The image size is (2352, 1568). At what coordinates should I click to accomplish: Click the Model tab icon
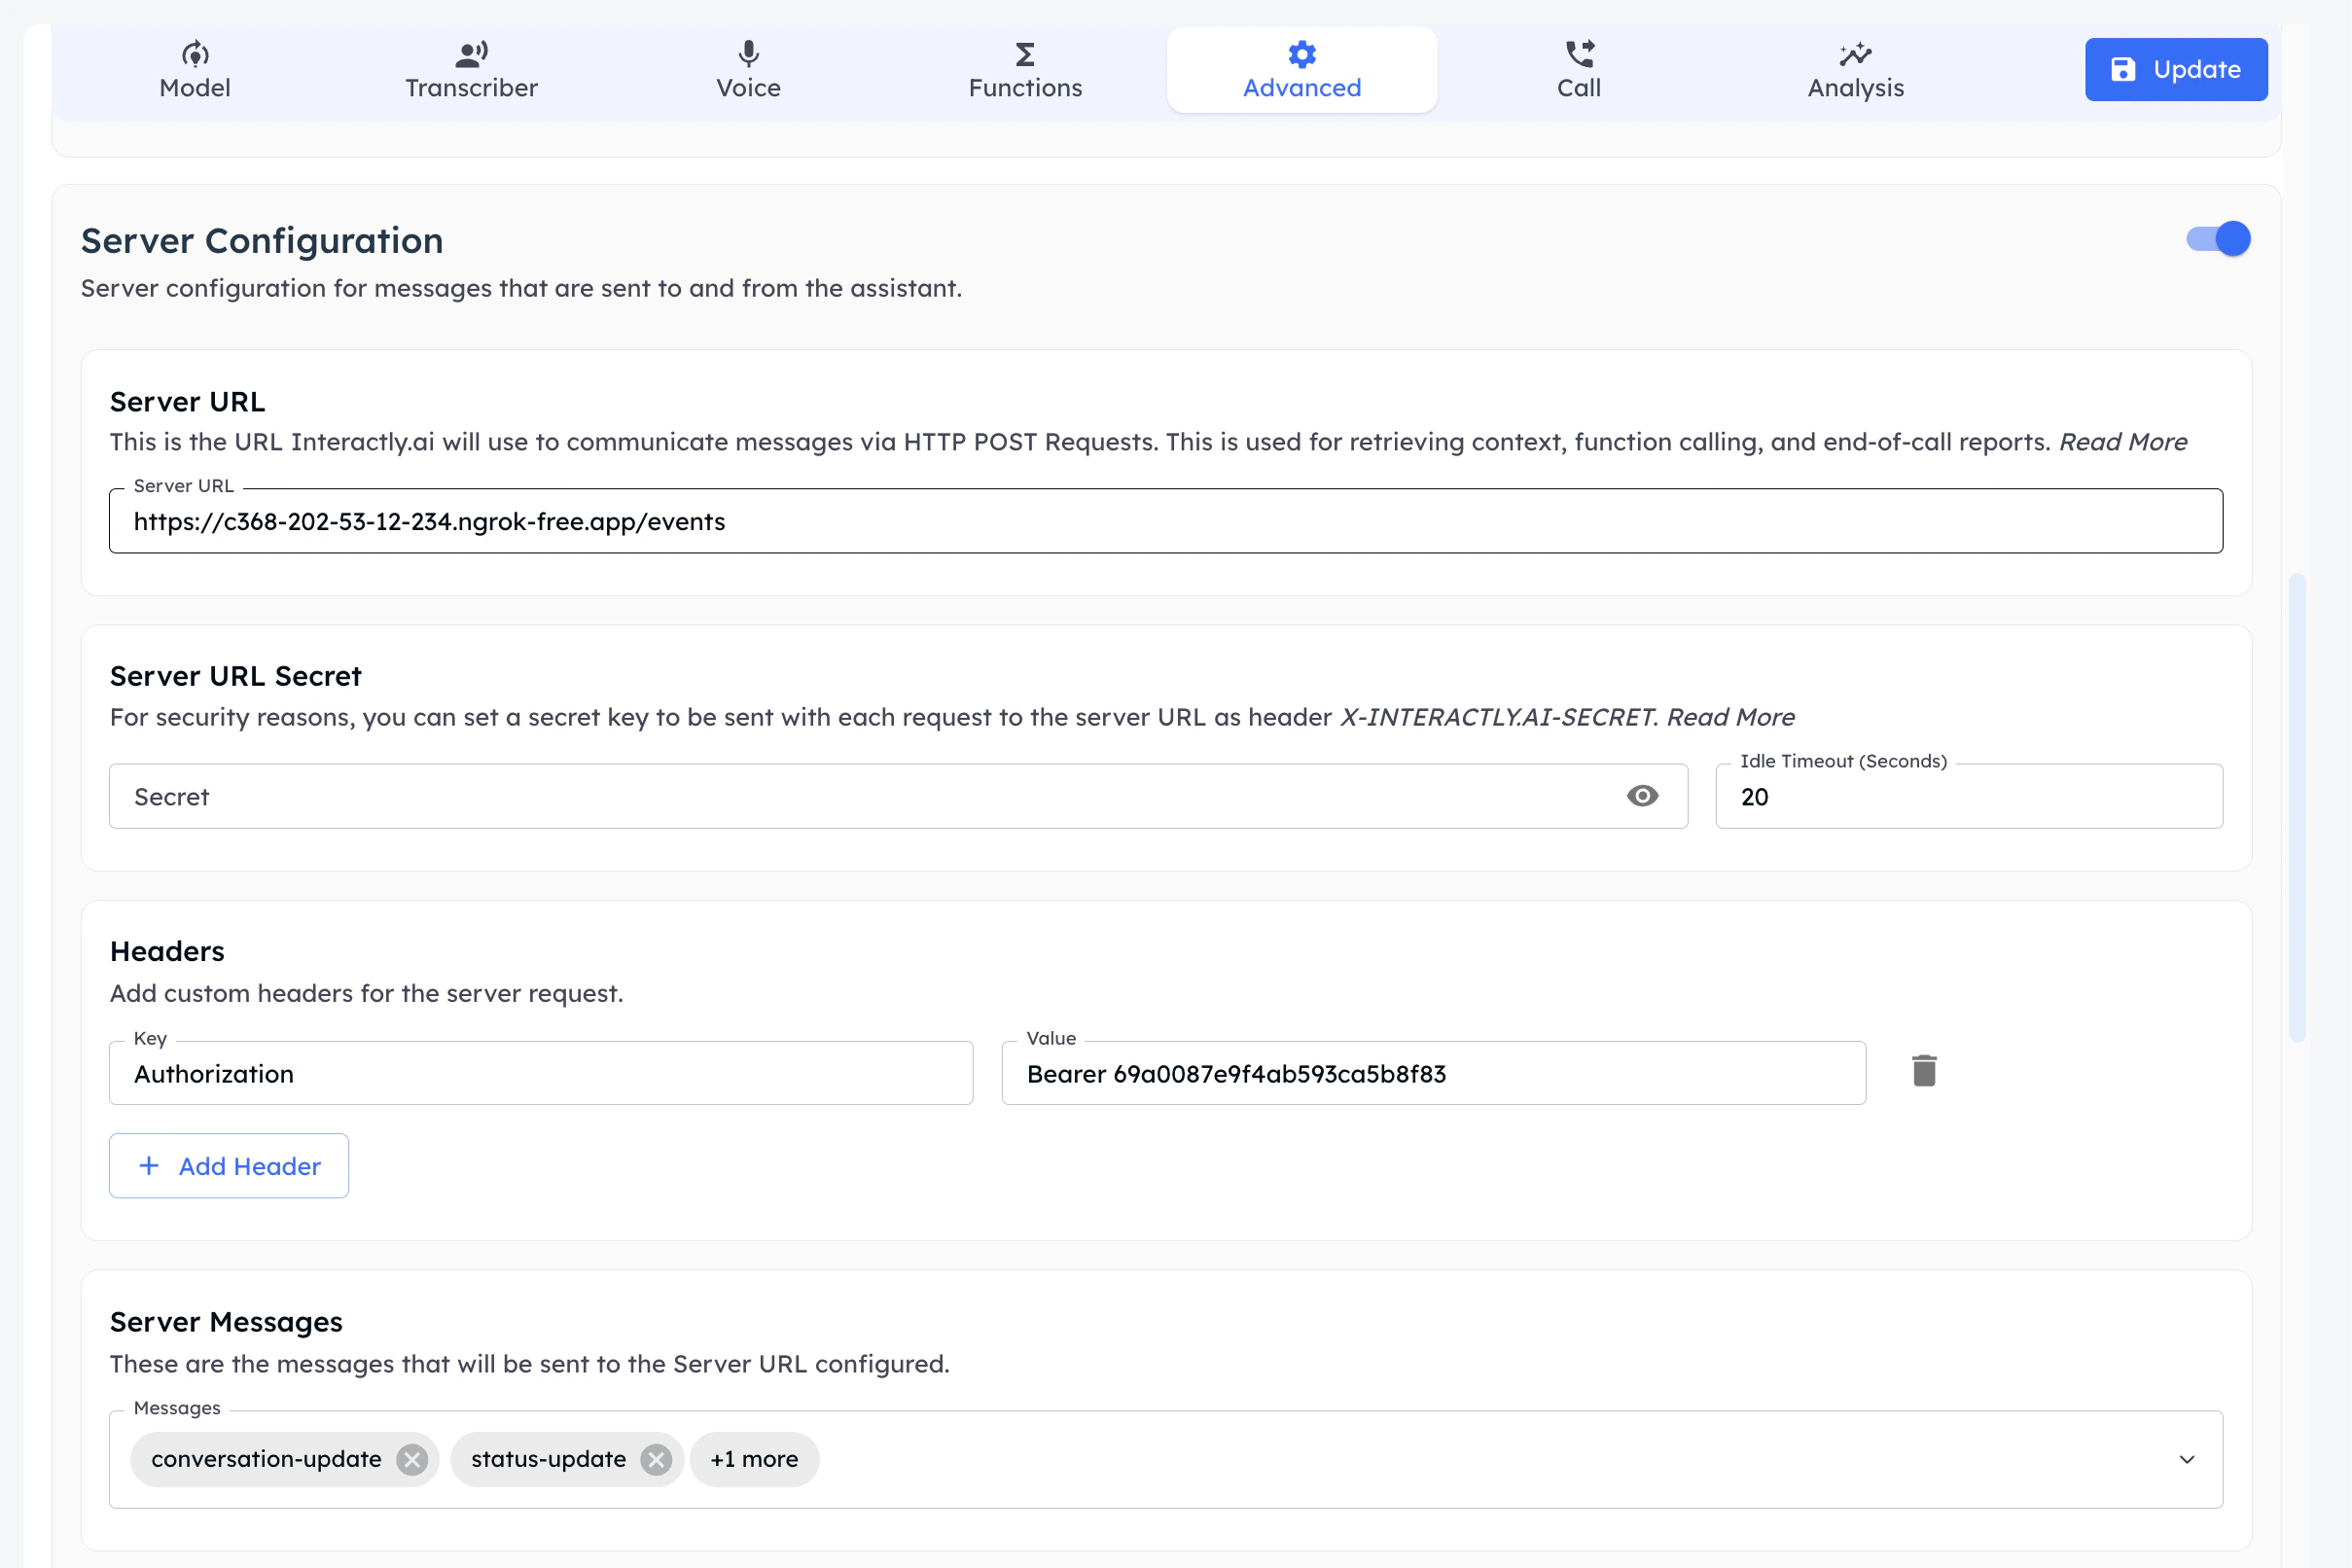click(195, 53)
